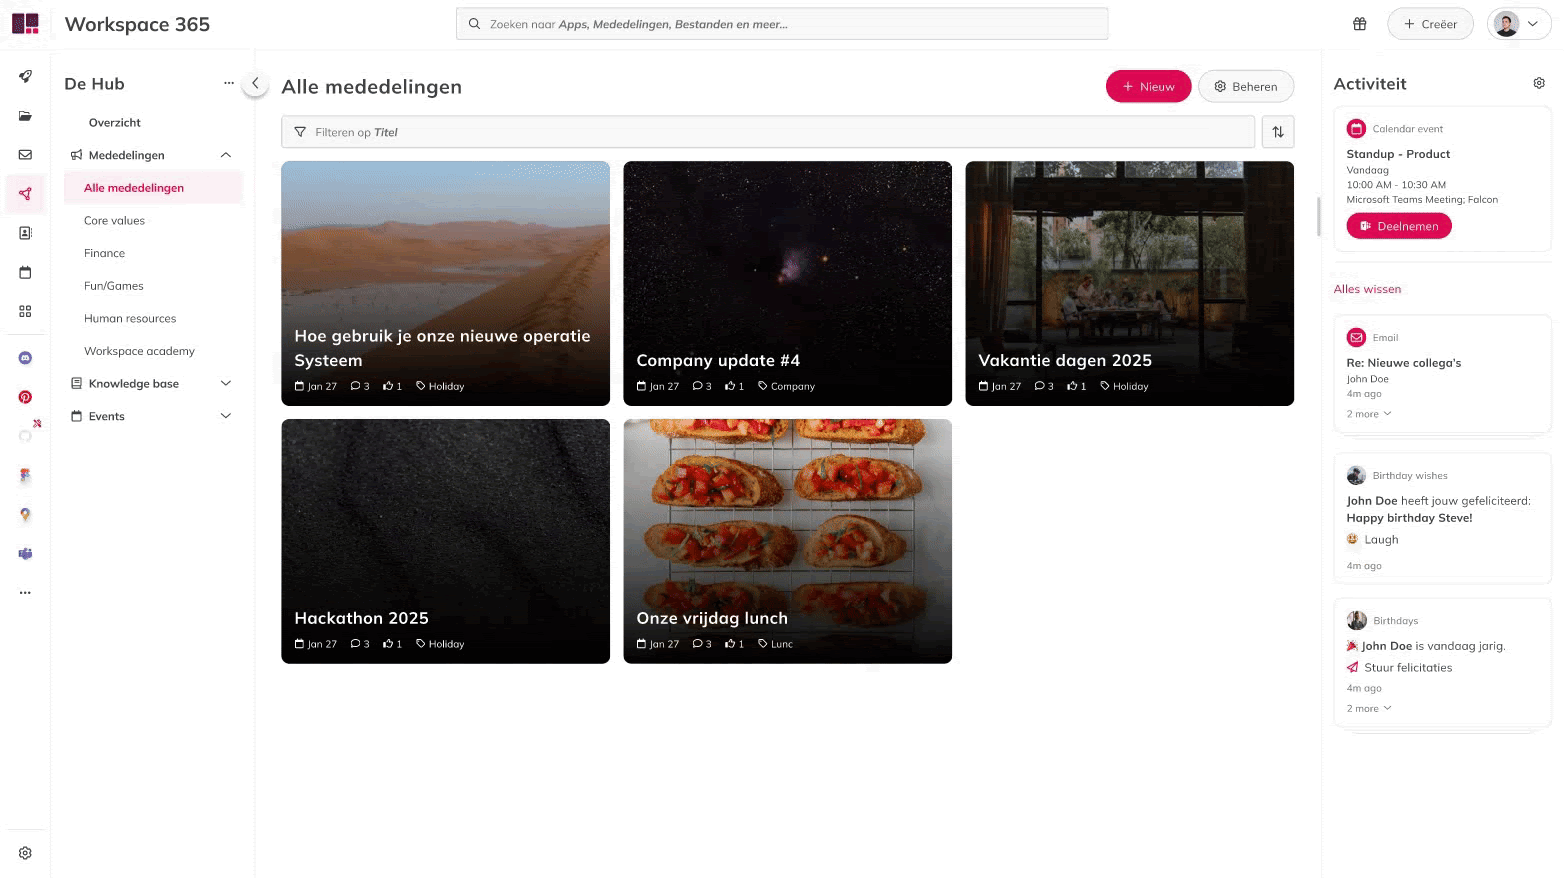The image size is (1564, 878).
Task: Expand the Knowledge base section
Action: pos(226,383)
